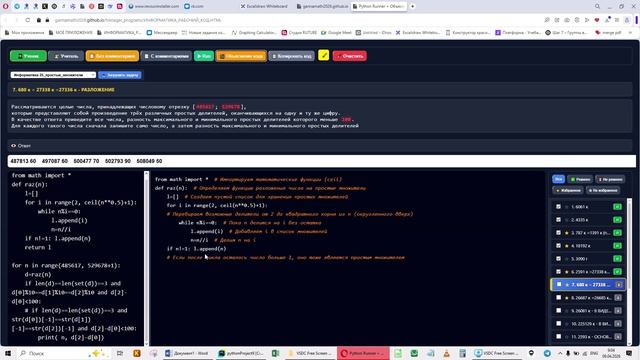Click the yellow checkmark button
The width and height of the screenshot is (640, 360).
[x=324, y=55]
